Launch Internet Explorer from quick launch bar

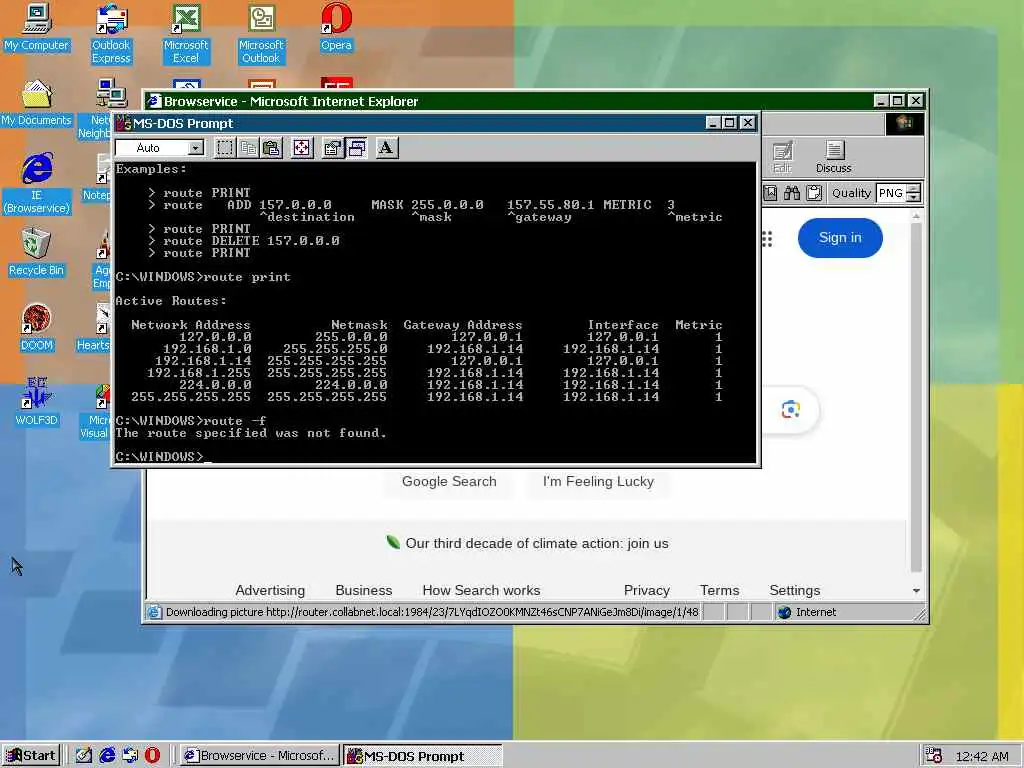tap(107, 756)
